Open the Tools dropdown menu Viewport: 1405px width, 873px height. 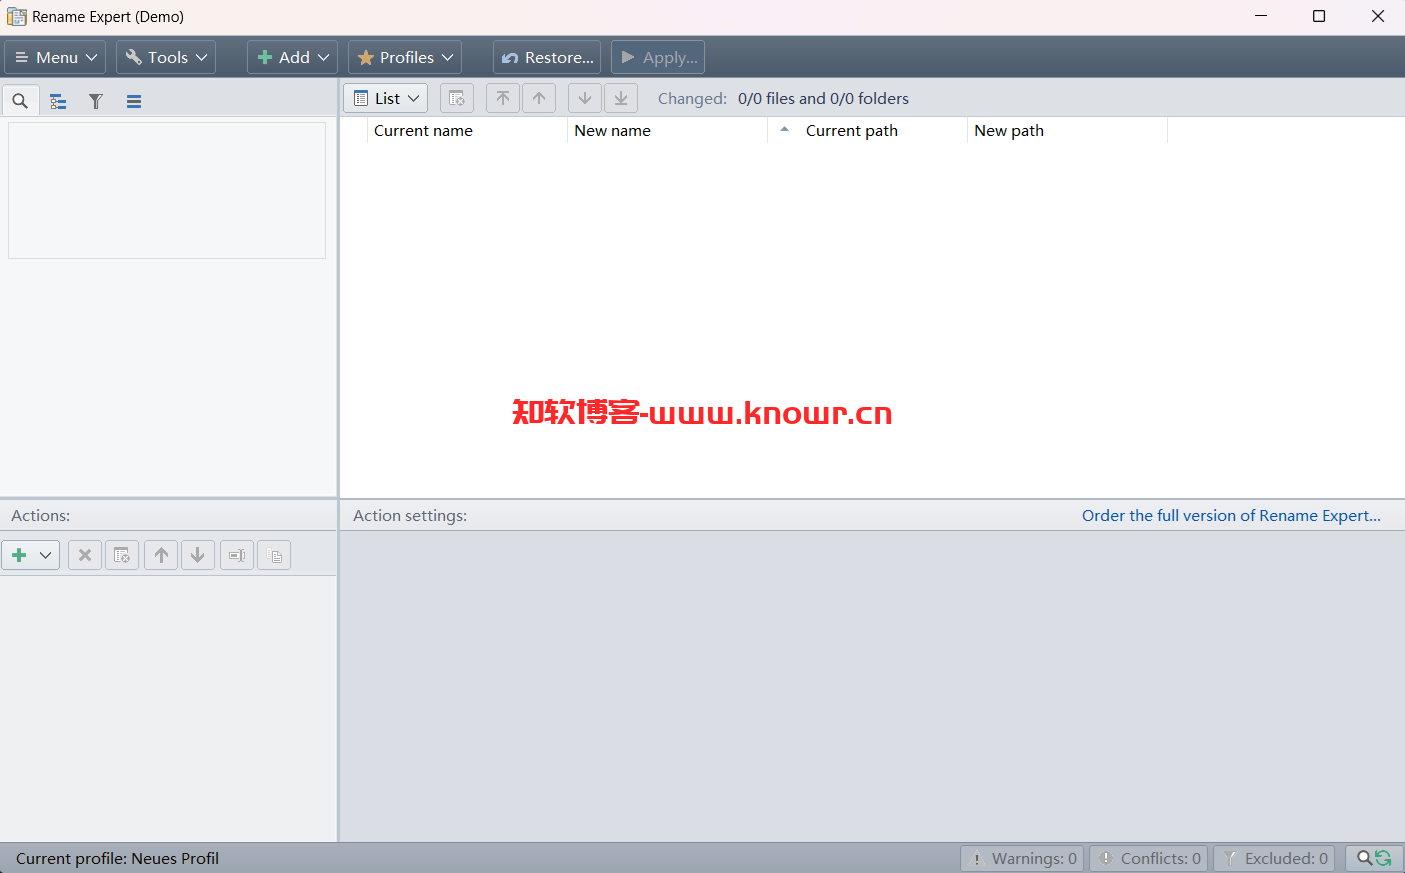tap(167, 57)
